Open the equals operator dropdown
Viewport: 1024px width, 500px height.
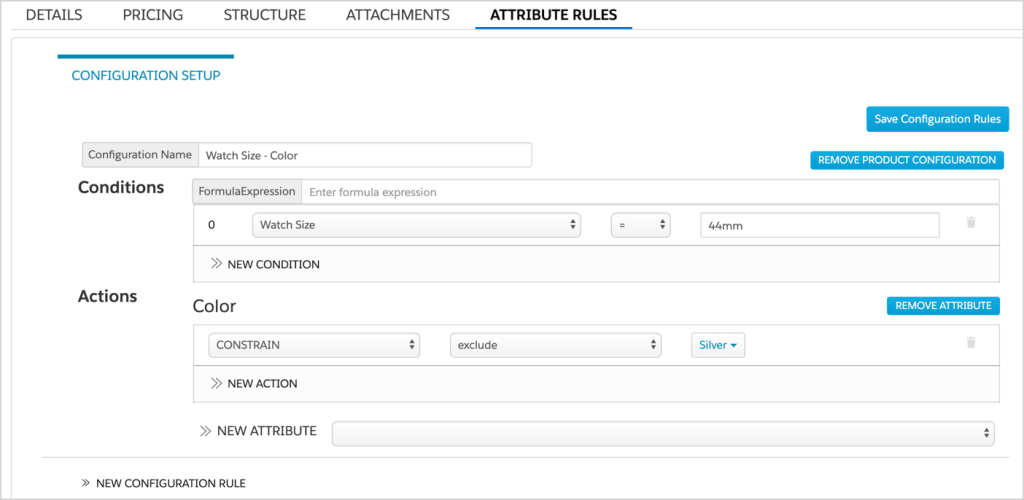[641, 225]
